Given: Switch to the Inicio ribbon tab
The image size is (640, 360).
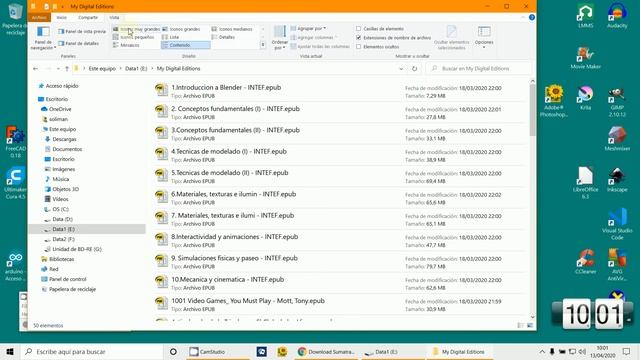Looking at the screenshot, I should (62, 18).
